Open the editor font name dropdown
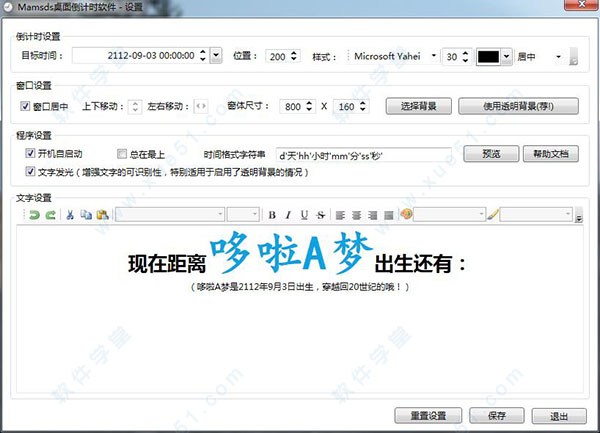The width and height of the screenshot is (600, 433). point(220,214)
